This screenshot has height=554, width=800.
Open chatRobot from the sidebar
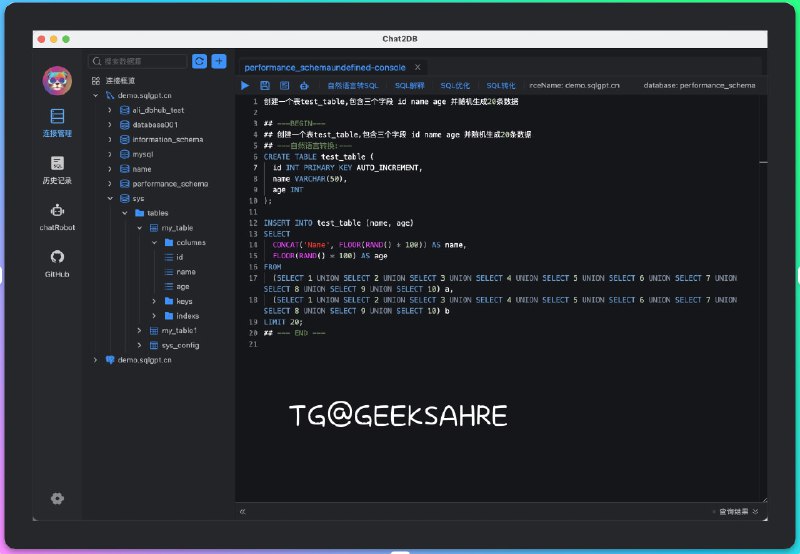57,217
